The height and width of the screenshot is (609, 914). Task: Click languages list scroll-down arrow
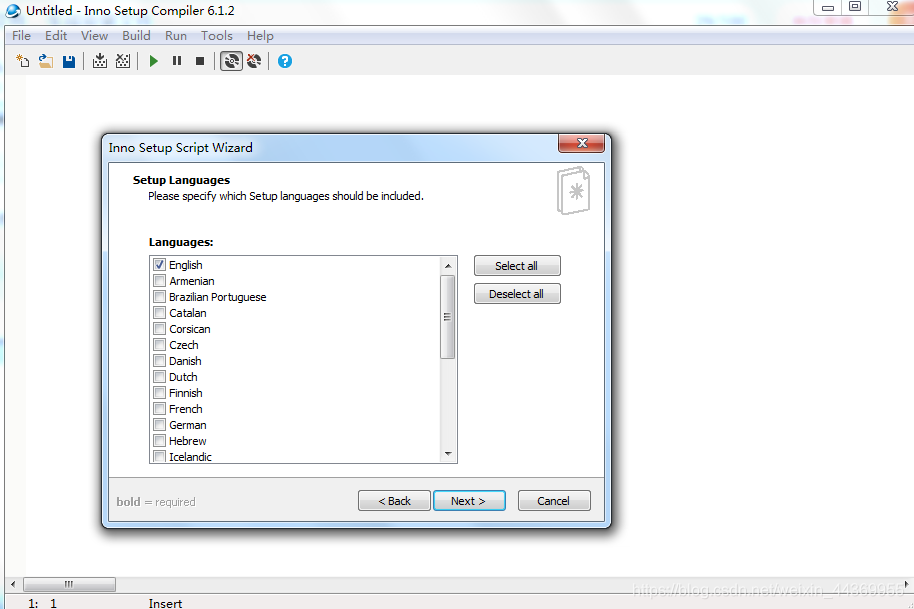point(448,453)
